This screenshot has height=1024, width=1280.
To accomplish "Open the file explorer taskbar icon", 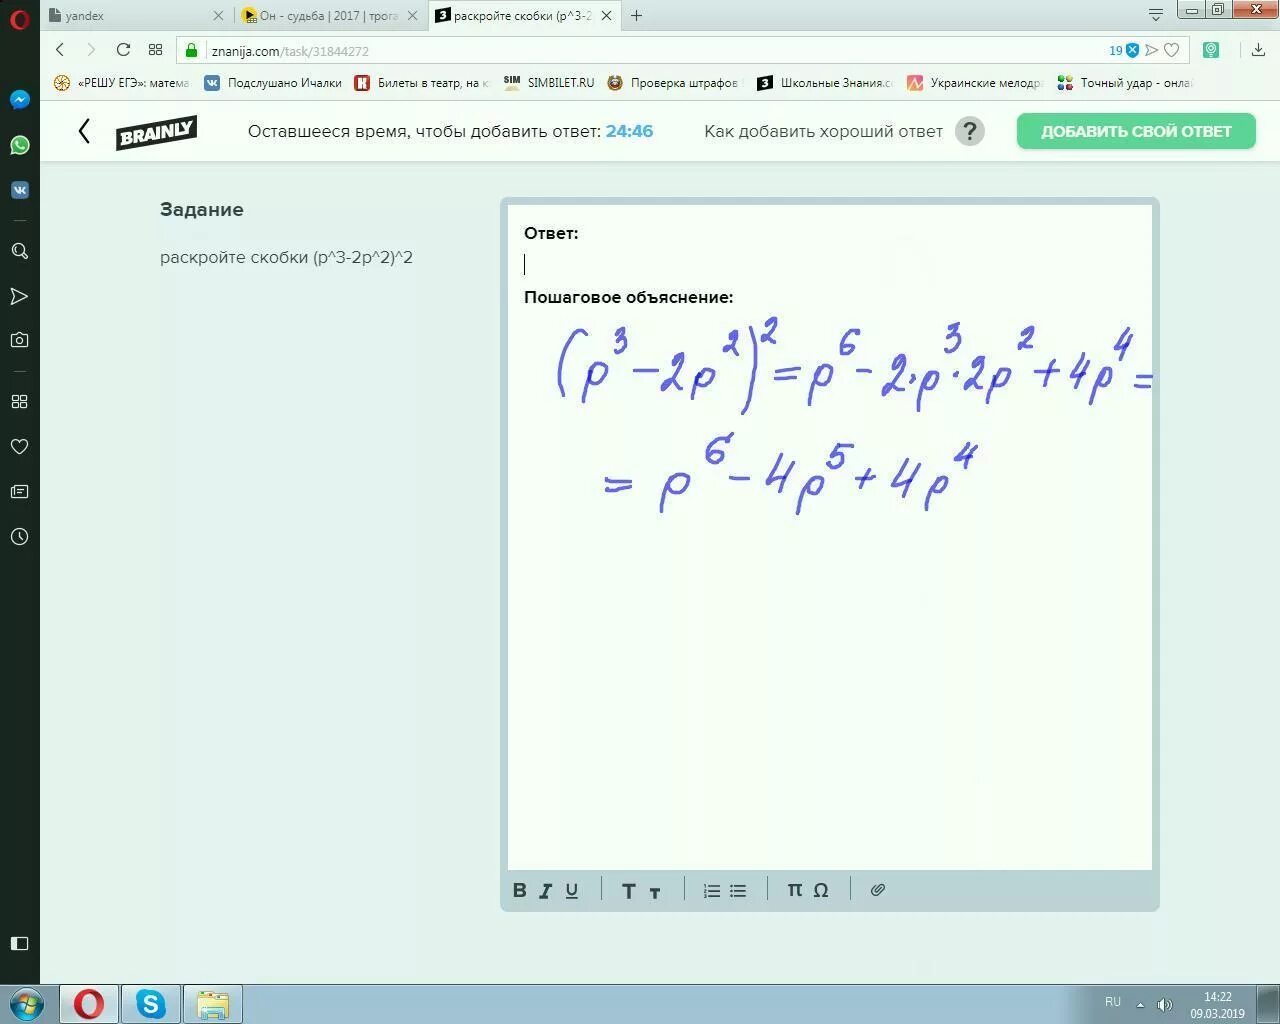I will pos(213,1004).
